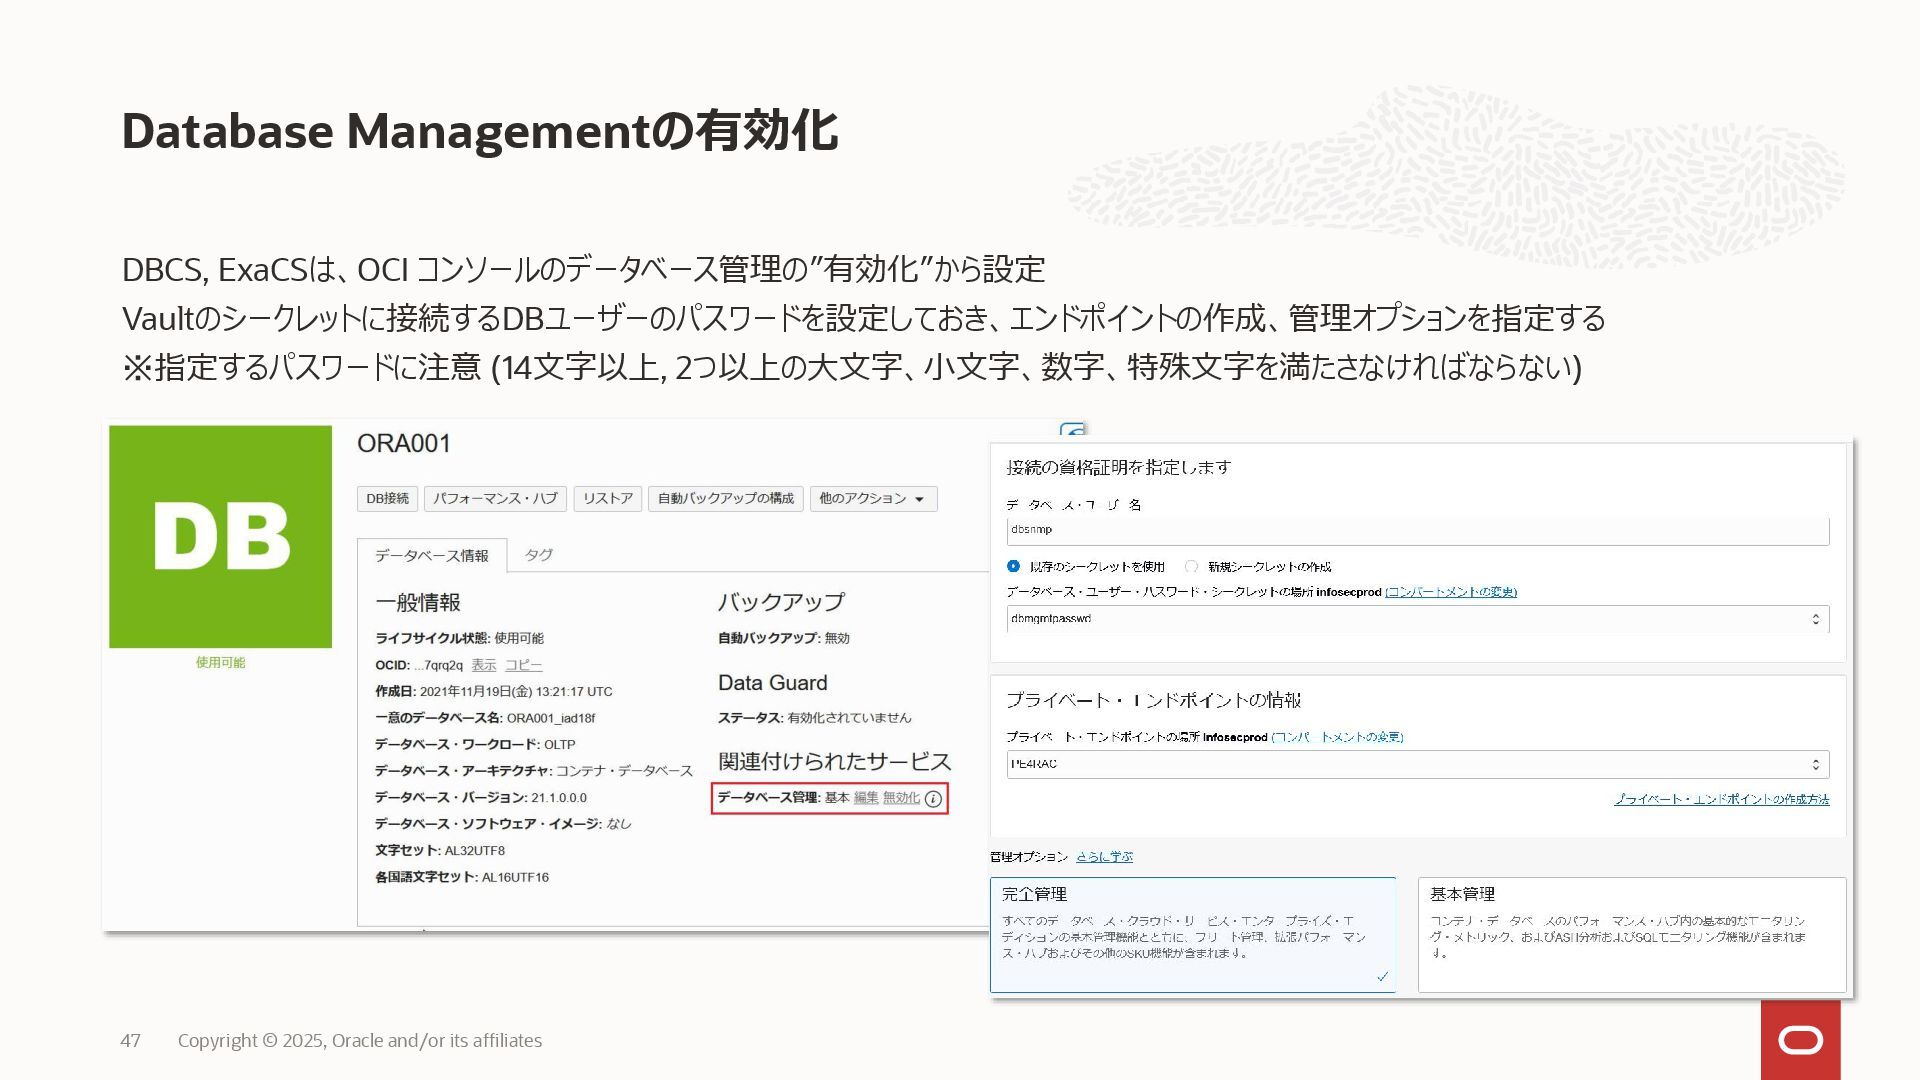The image size is (1920, 1080).
Task: Select 新規シークレットの作成 radio button
Action: tap(1191, 566)
